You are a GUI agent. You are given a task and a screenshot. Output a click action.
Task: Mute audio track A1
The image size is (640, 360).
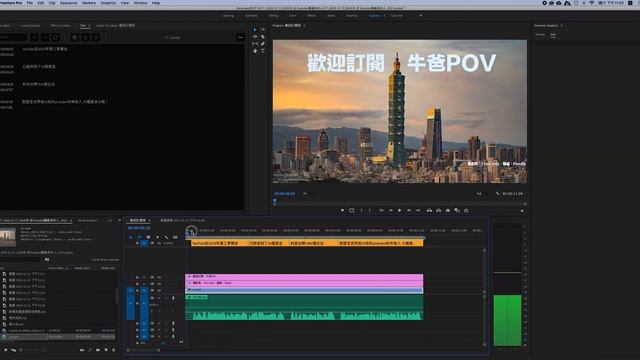point(159,298)
